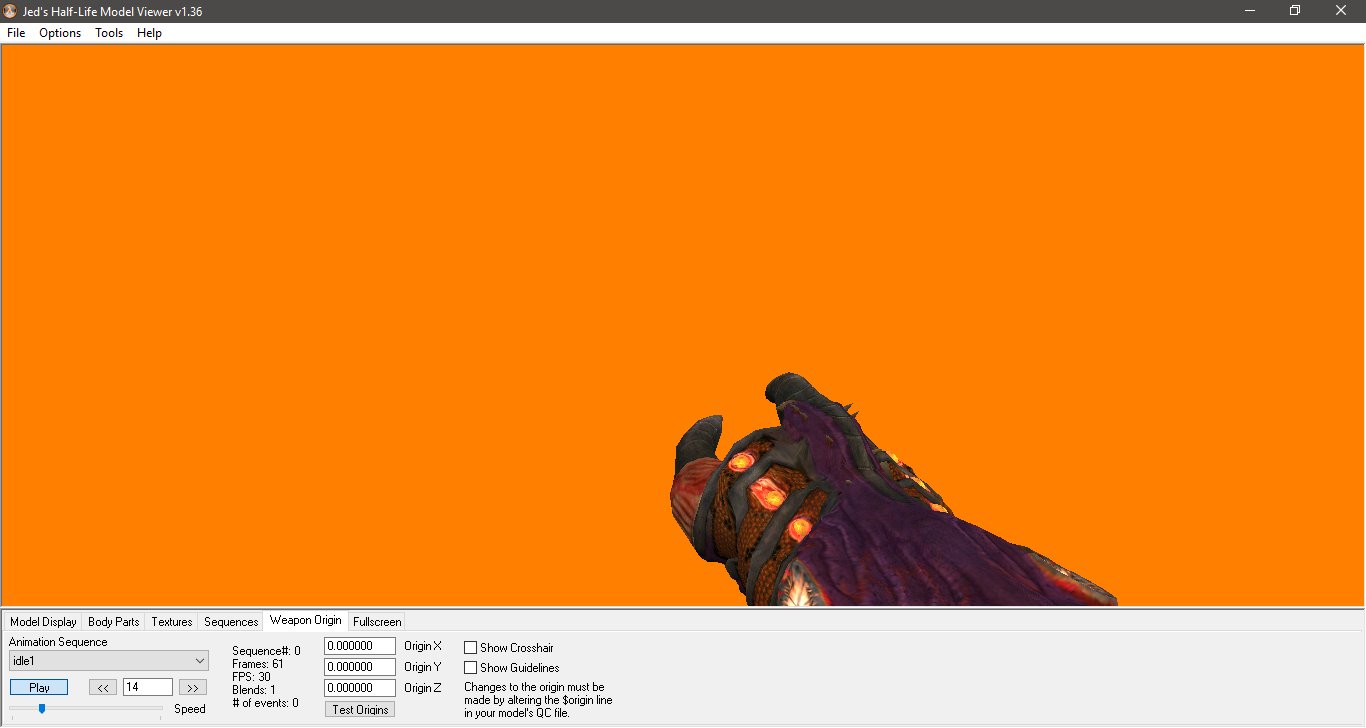Open the Options menu

[x=59, y=33]
